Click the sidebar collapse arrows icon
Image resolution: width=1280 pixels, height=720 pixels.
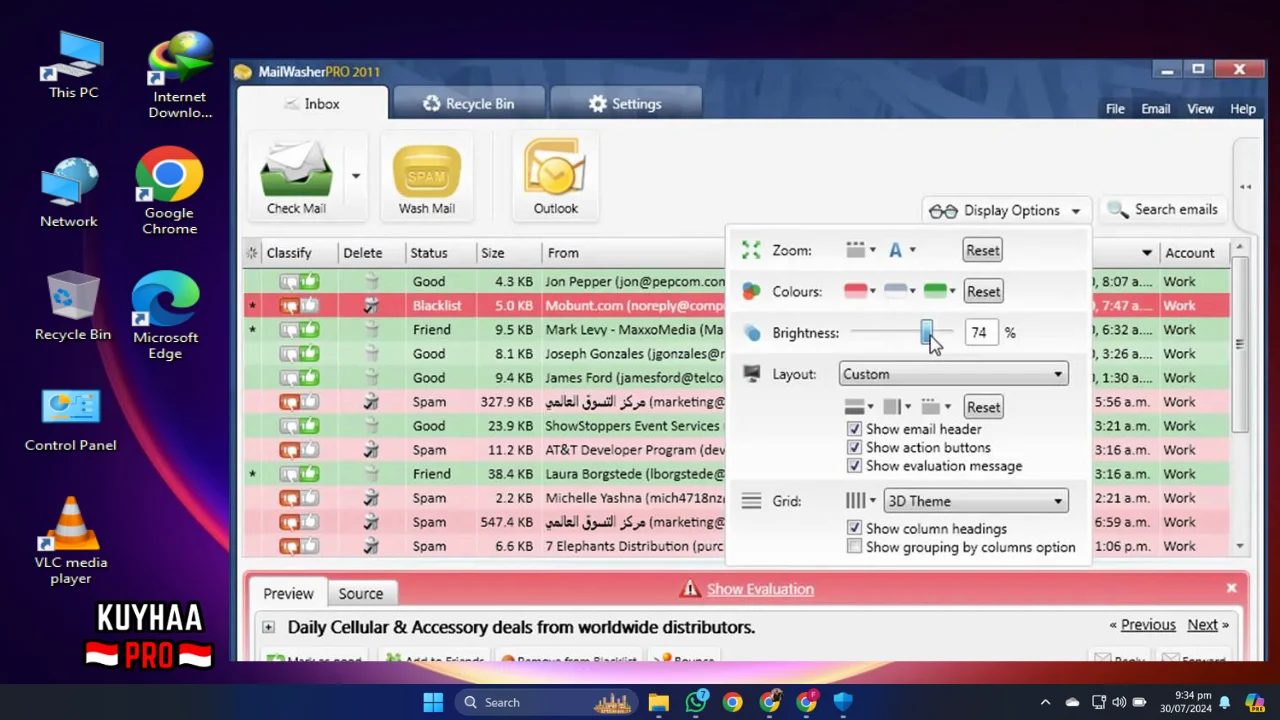(1246, 187)
